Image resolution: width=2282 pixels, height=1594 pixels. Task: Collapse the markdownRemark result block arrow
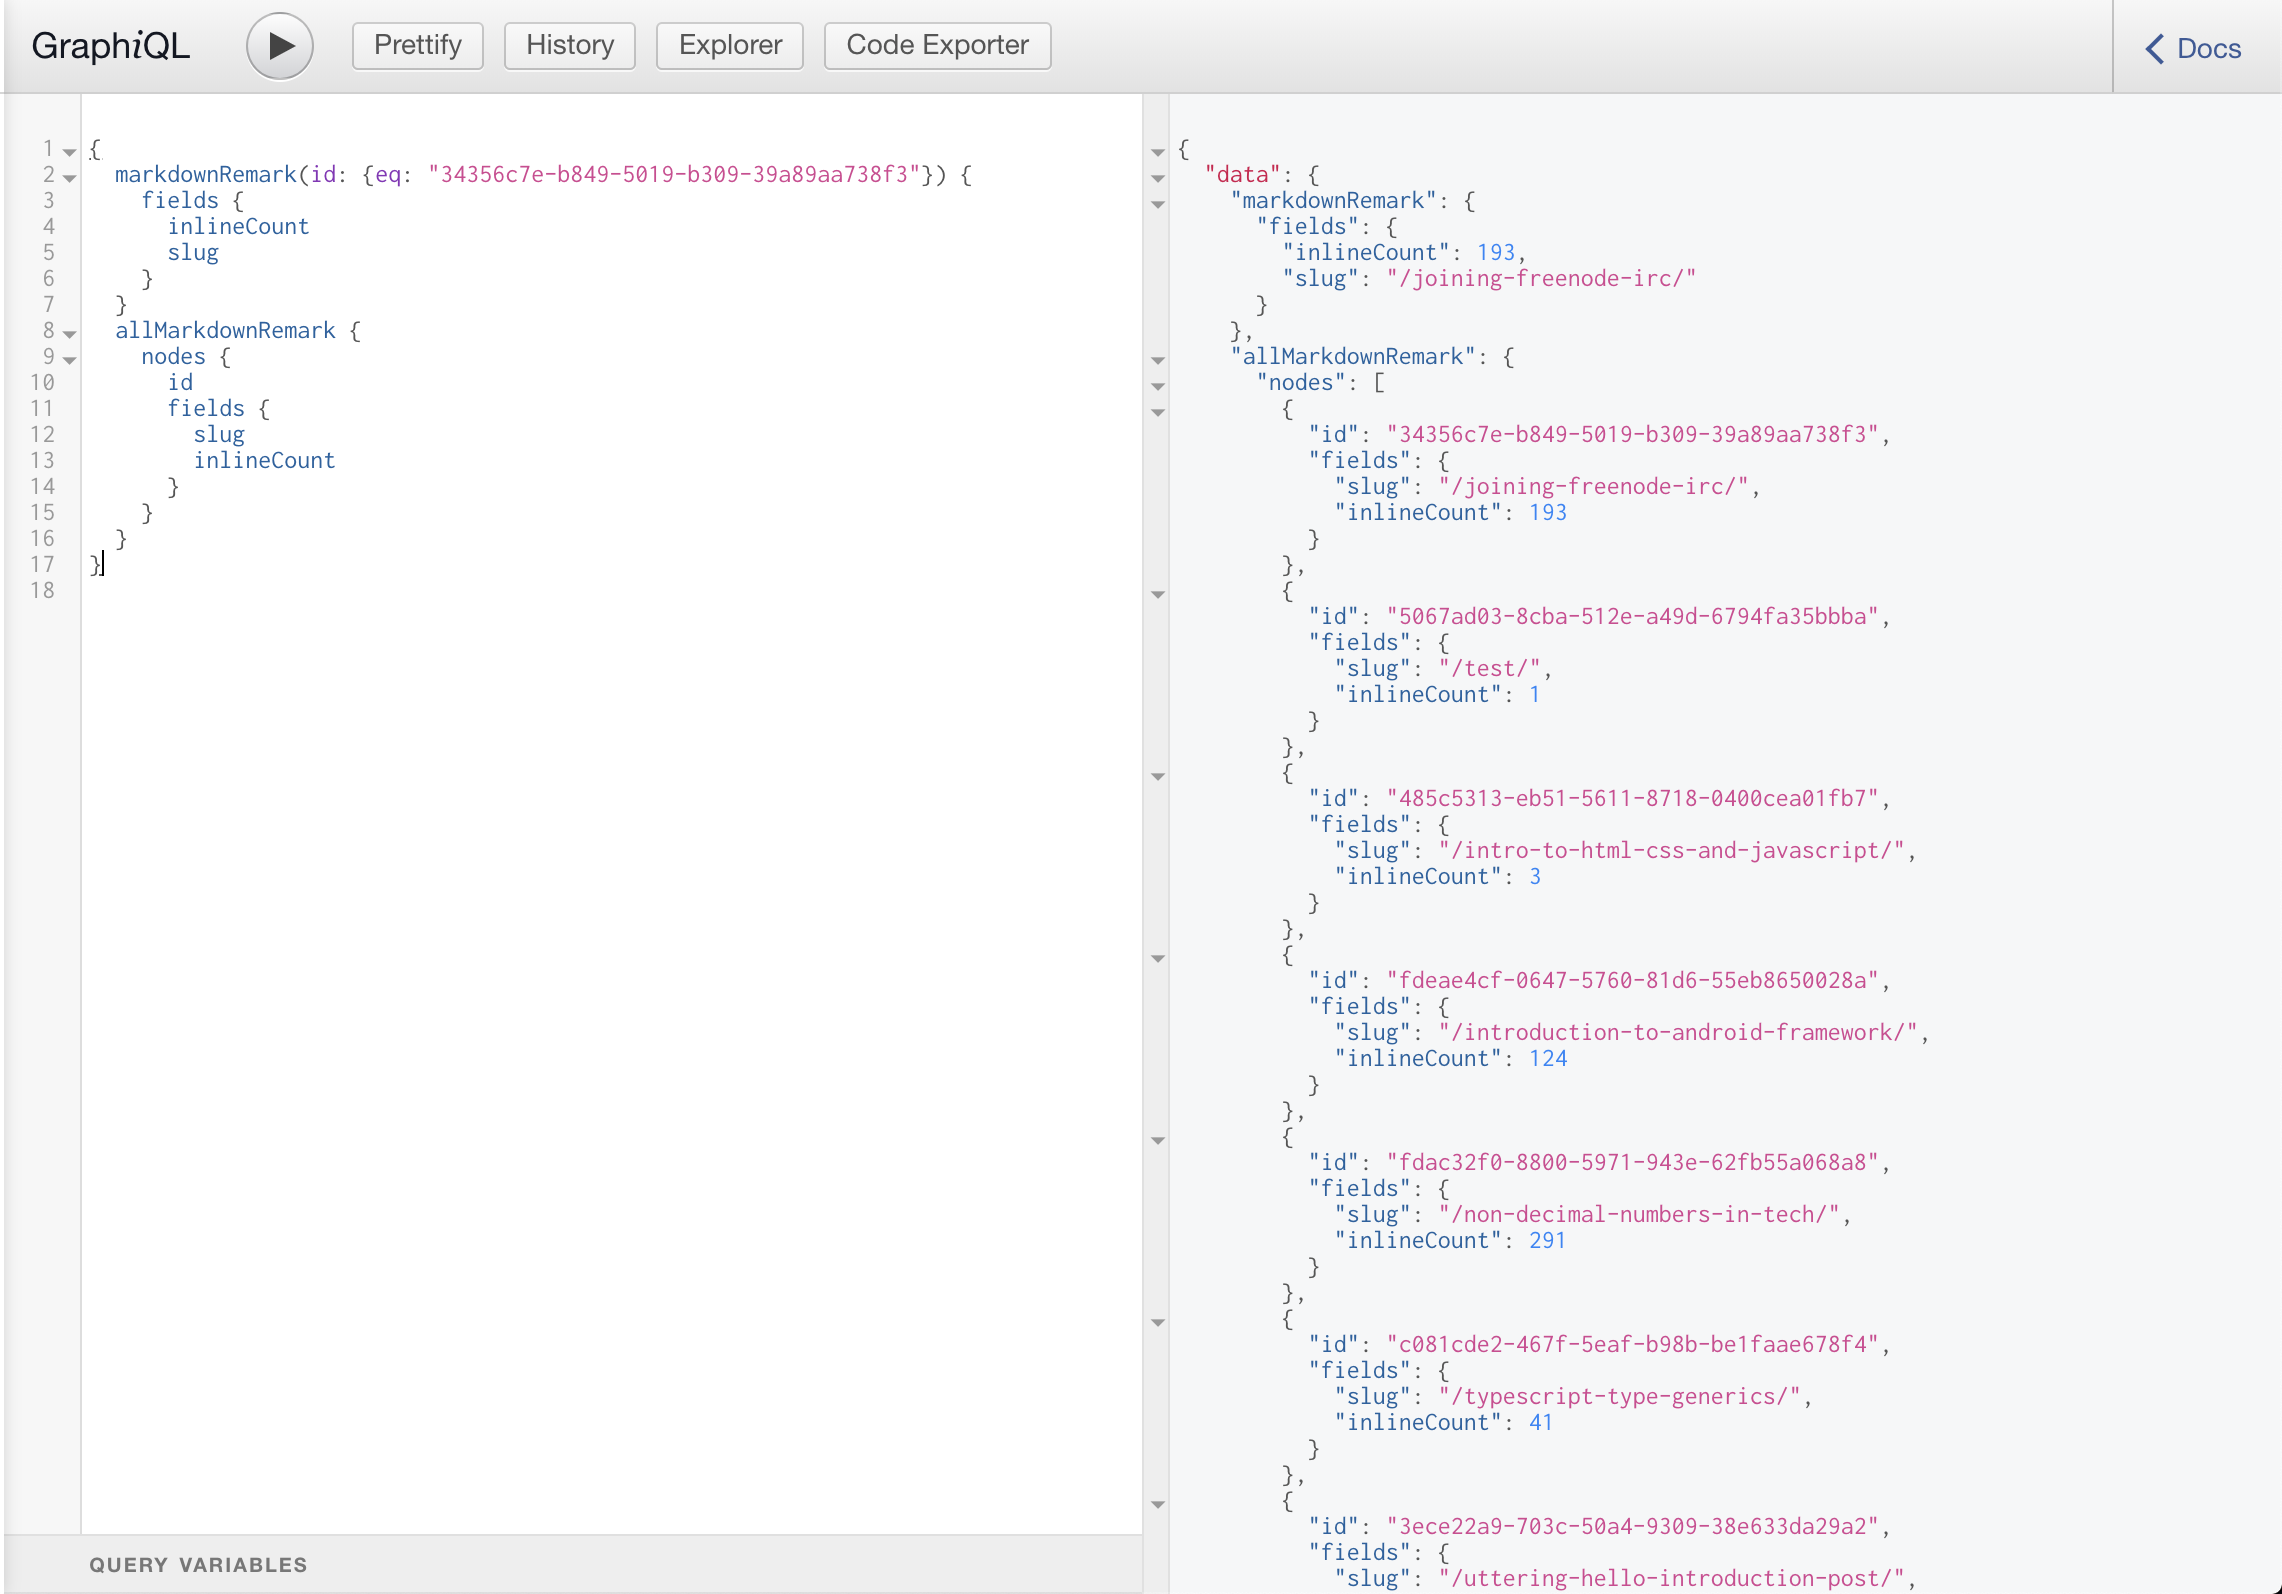pyautogui.click(x=1158, y=204)
